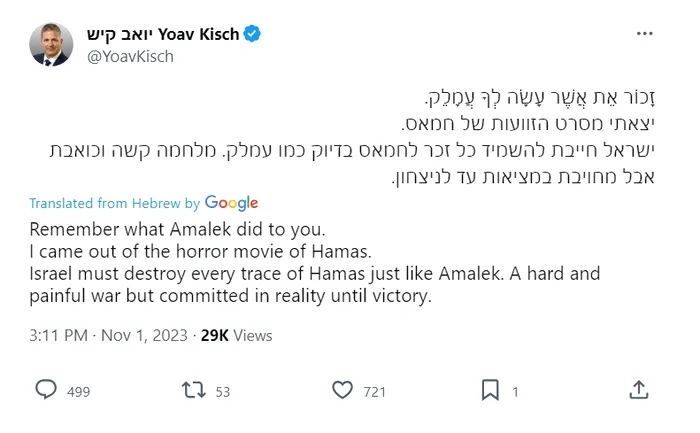Image resolution: width=700 pixels, height=433 pixels.
Task: Open the @YoavKisch handle link
Action: [130, 57]
